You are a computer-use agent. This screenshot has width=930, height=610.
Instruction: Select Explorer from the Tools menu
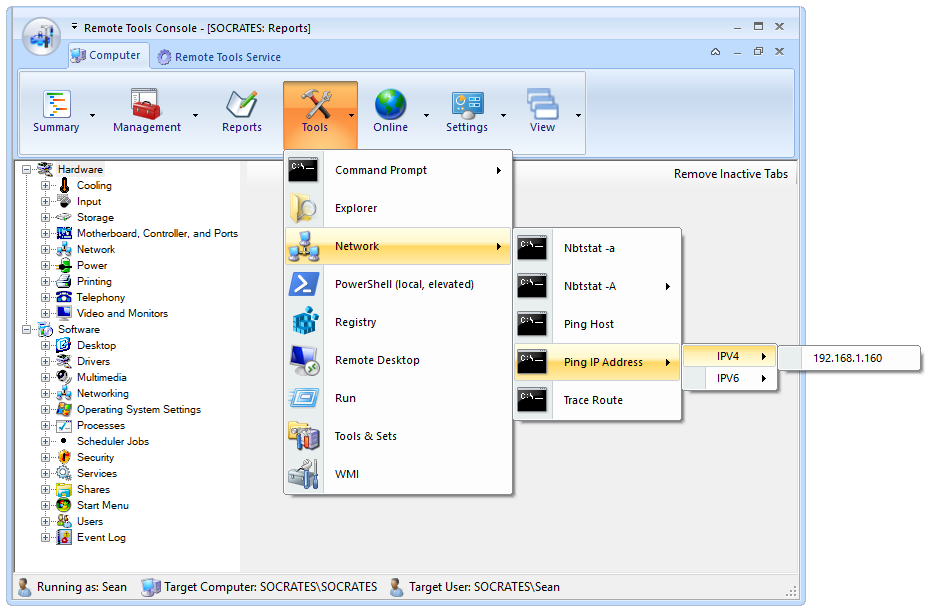point(398,208)
